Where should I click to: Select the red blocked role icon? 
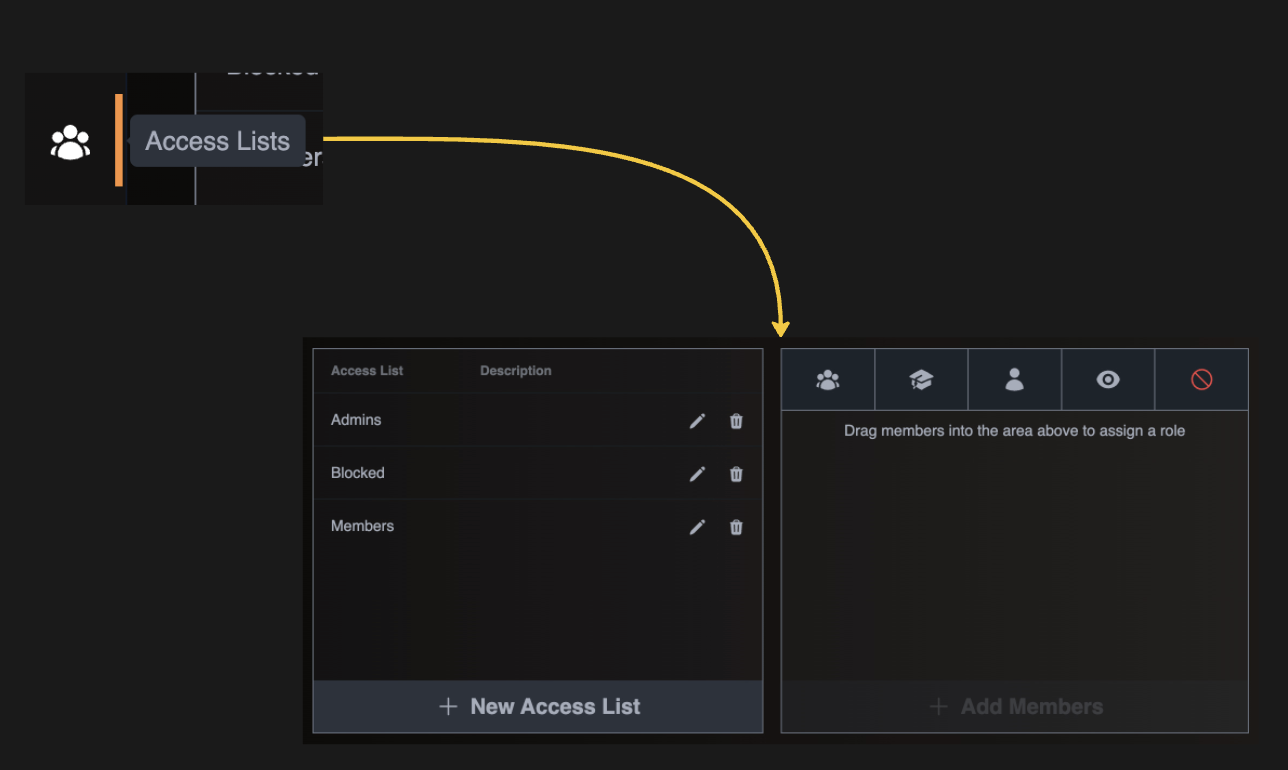pyautogui.click(x=1201, y=380)
